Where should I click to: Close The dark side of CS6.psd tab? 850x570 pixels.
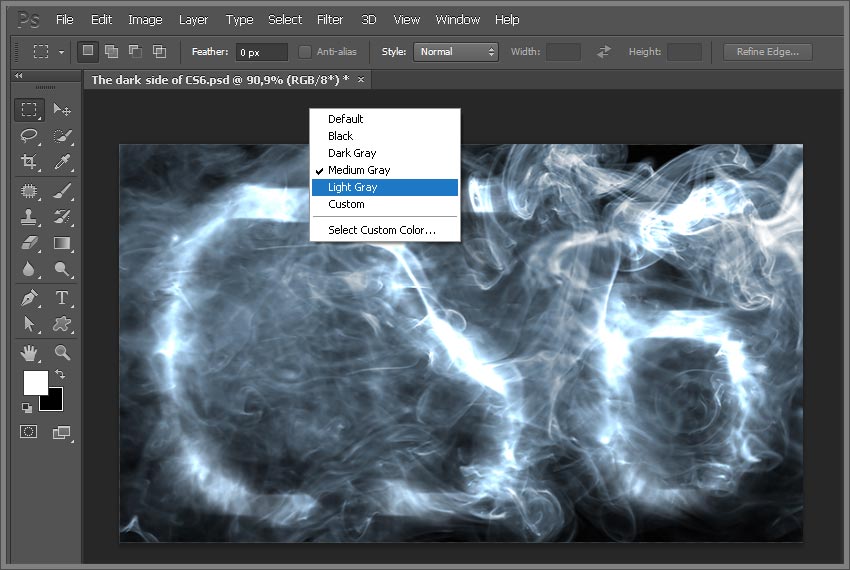[x=360, y=80]
